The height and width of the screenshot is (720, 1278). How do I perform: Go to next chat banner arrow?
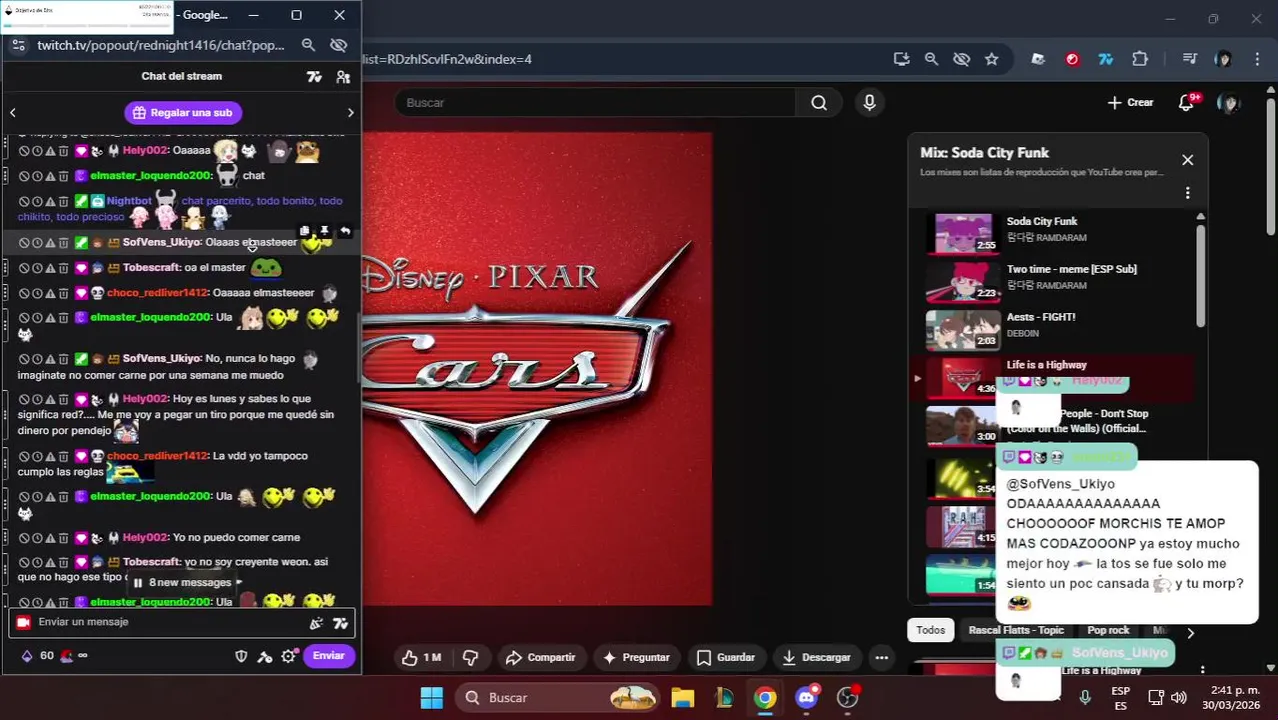click(350, 113)
